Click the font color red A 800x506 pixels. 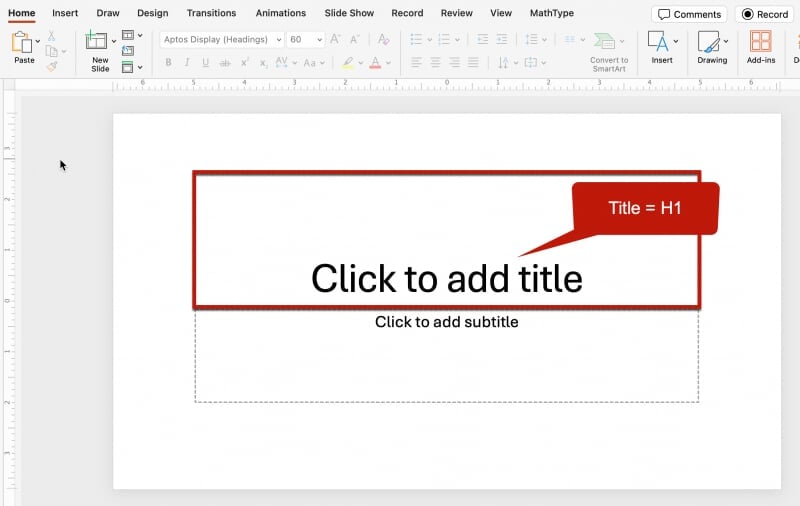(x=375, y=63)
